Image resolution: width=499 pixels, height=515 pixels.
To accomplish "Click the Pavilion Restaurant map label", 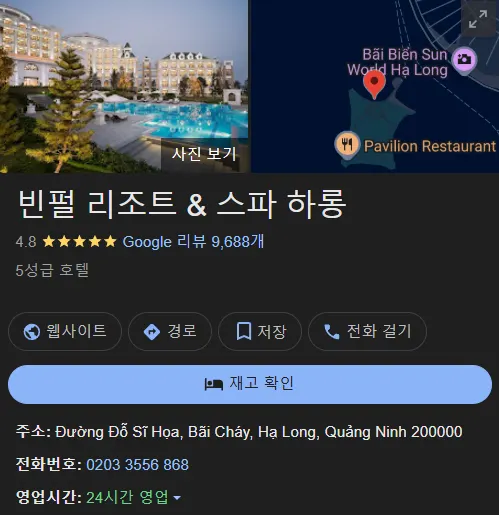I will tap(430, 146).
